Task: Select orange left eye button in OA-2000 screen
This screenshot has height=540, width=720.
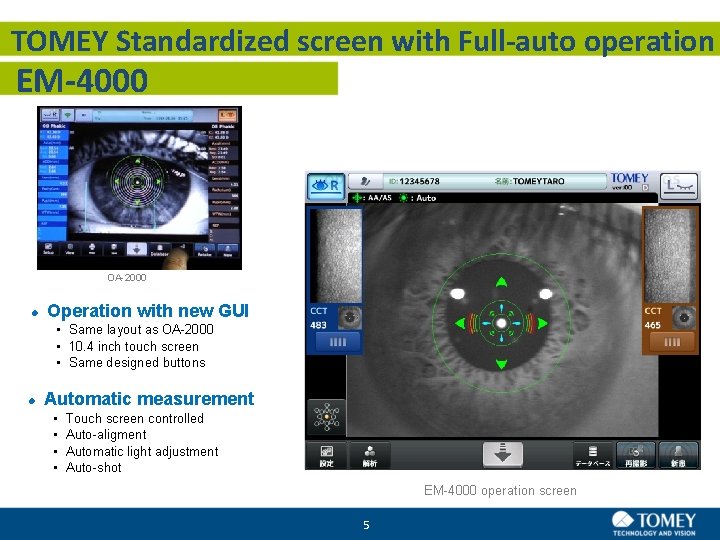Action: pyautogui.click(x=227, y=115)
